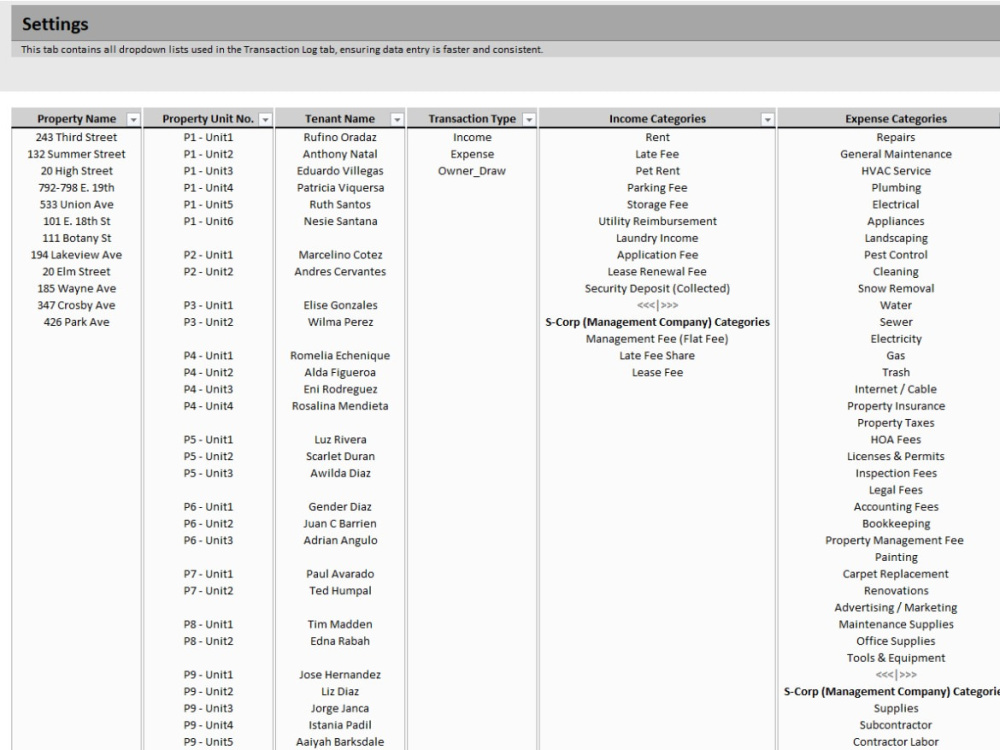Click the P4 - Unit3 cell
The image size is (1000, 750).
coord(209,389)
